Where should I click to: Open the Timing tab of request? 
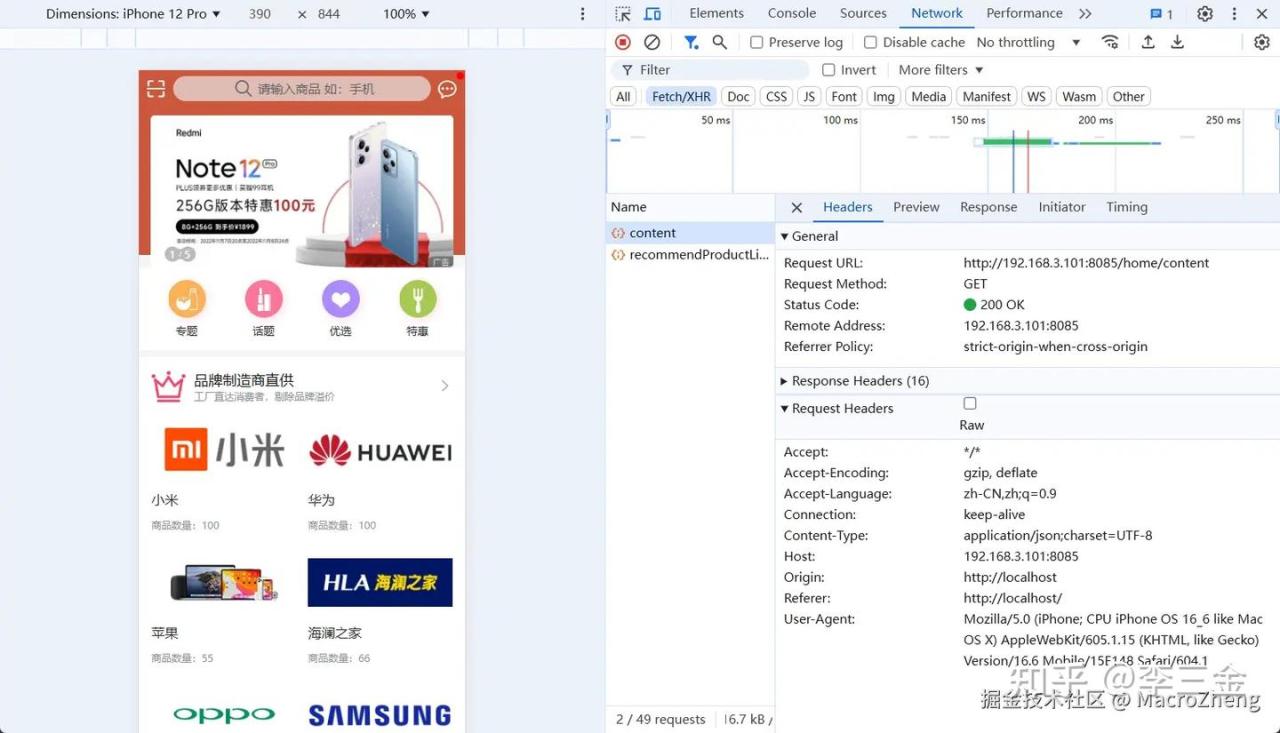click(1127, 207)
